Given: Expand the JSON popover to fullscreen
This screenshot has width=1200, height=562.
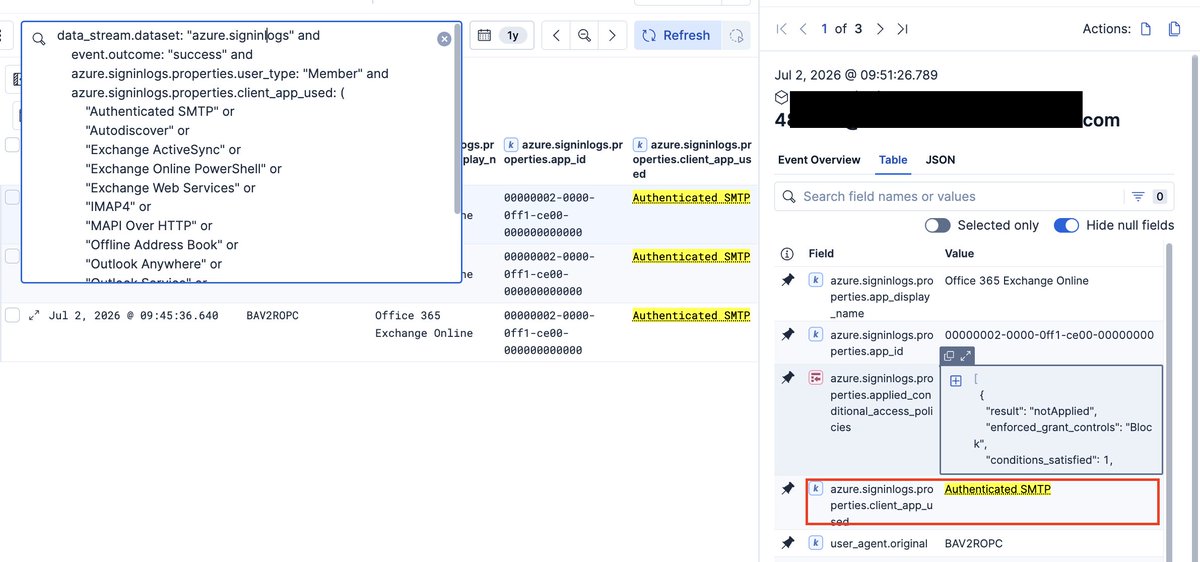Looking at the screenshot, I should pyautogui.click(x=965, y=356).
